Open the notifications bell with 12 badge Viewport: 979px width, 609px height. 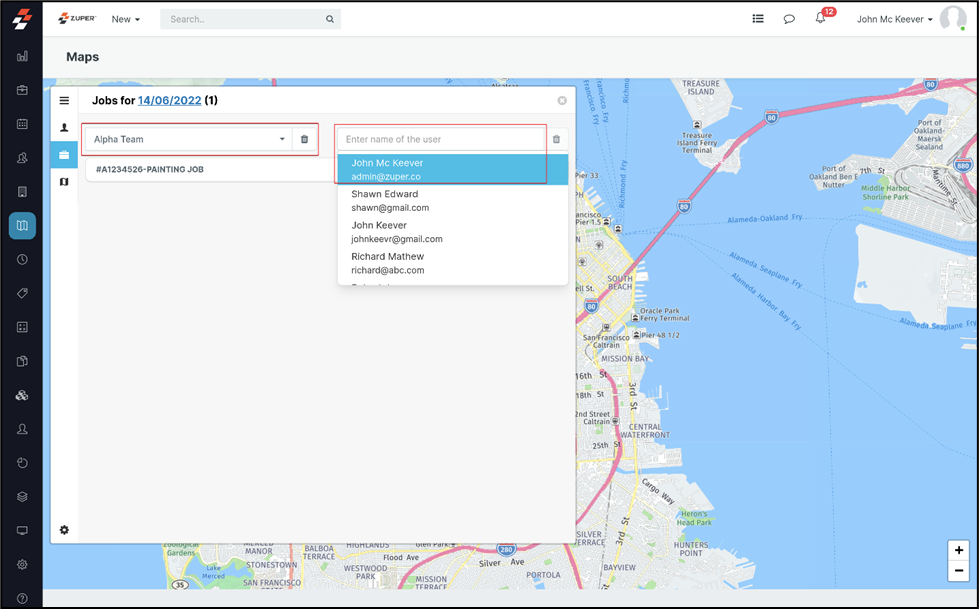(820, 19)
